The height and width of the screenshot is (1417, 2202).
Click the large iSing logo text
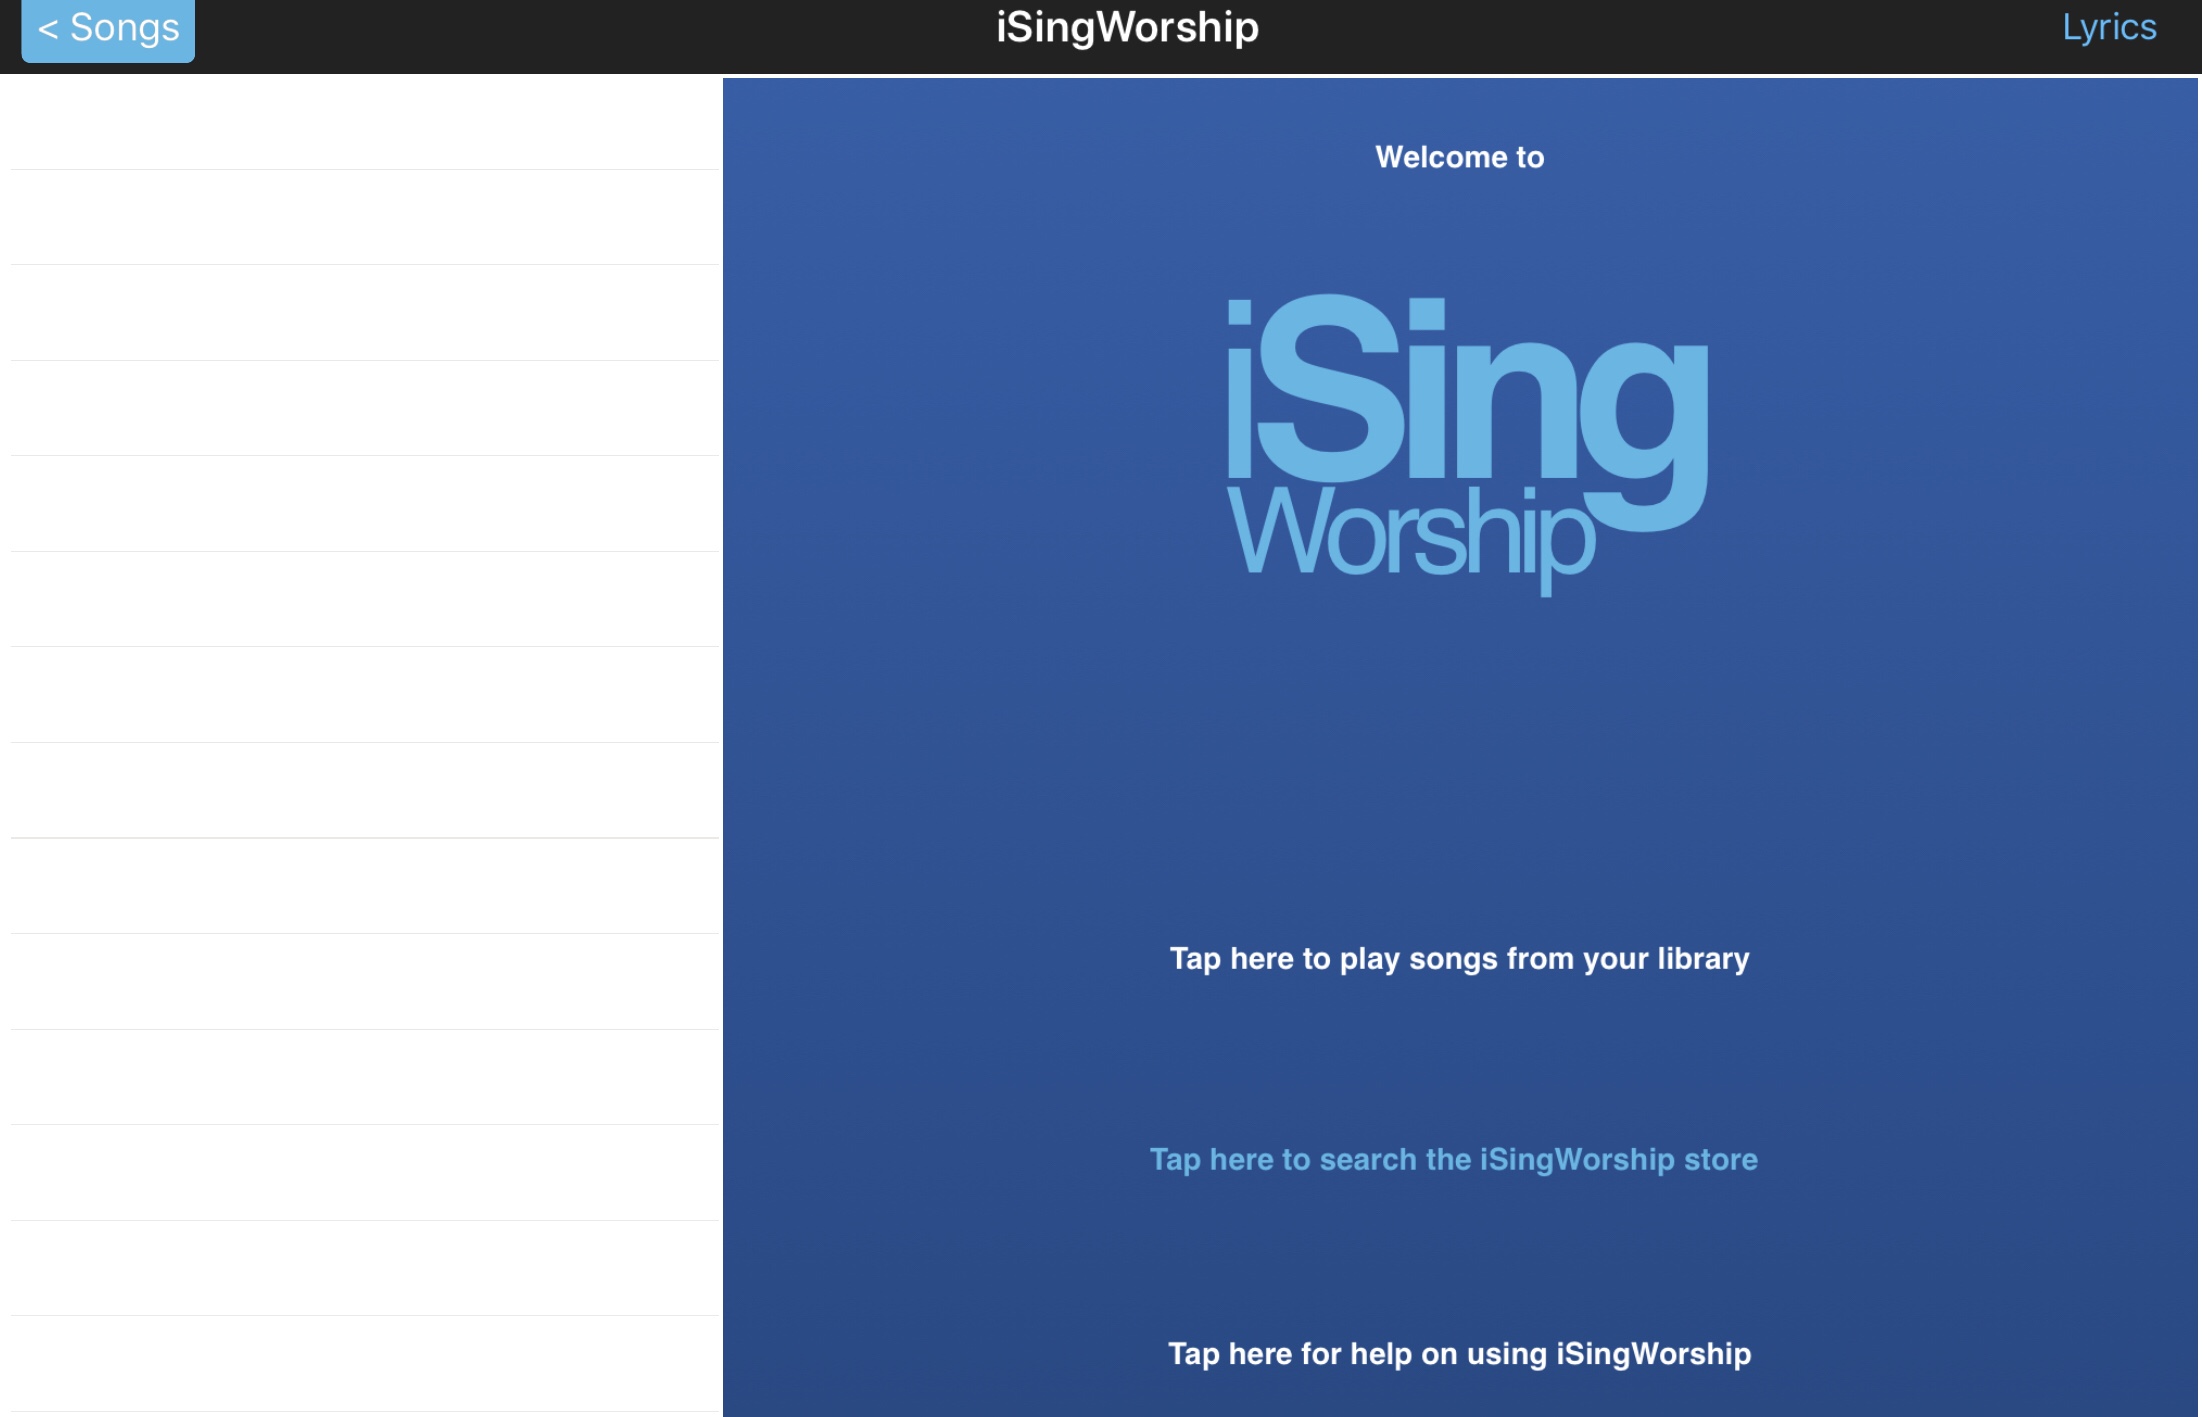(1466, 390)
